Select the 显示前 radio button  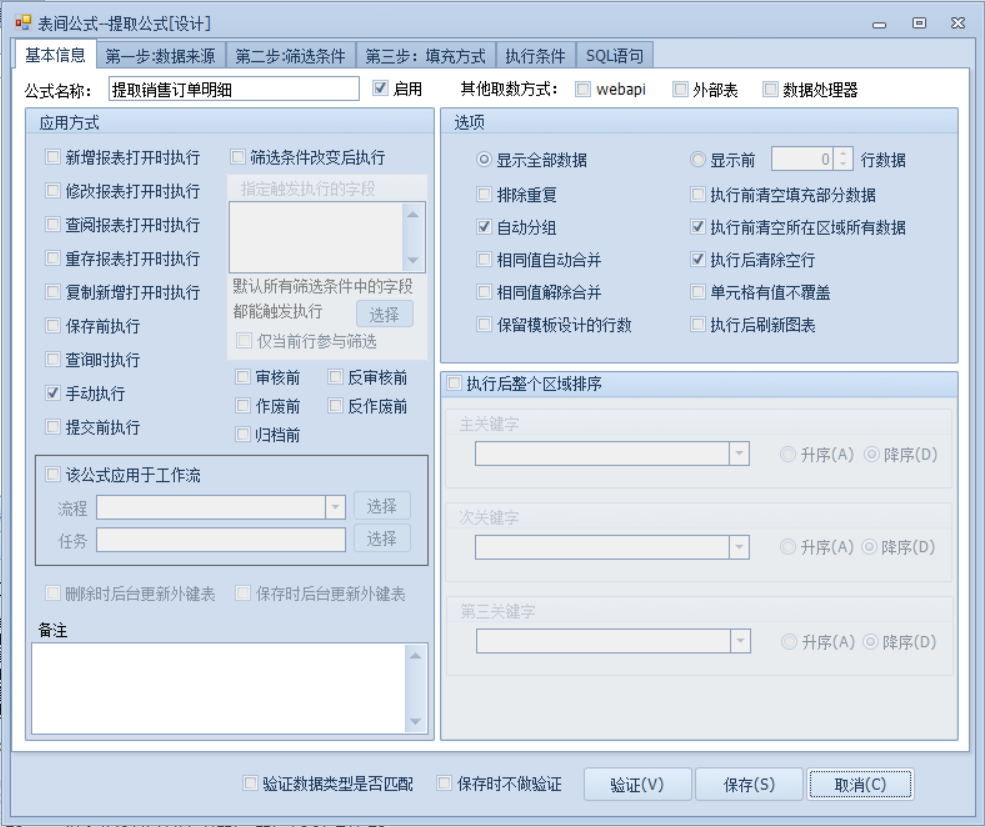click(x=698, y=160)
